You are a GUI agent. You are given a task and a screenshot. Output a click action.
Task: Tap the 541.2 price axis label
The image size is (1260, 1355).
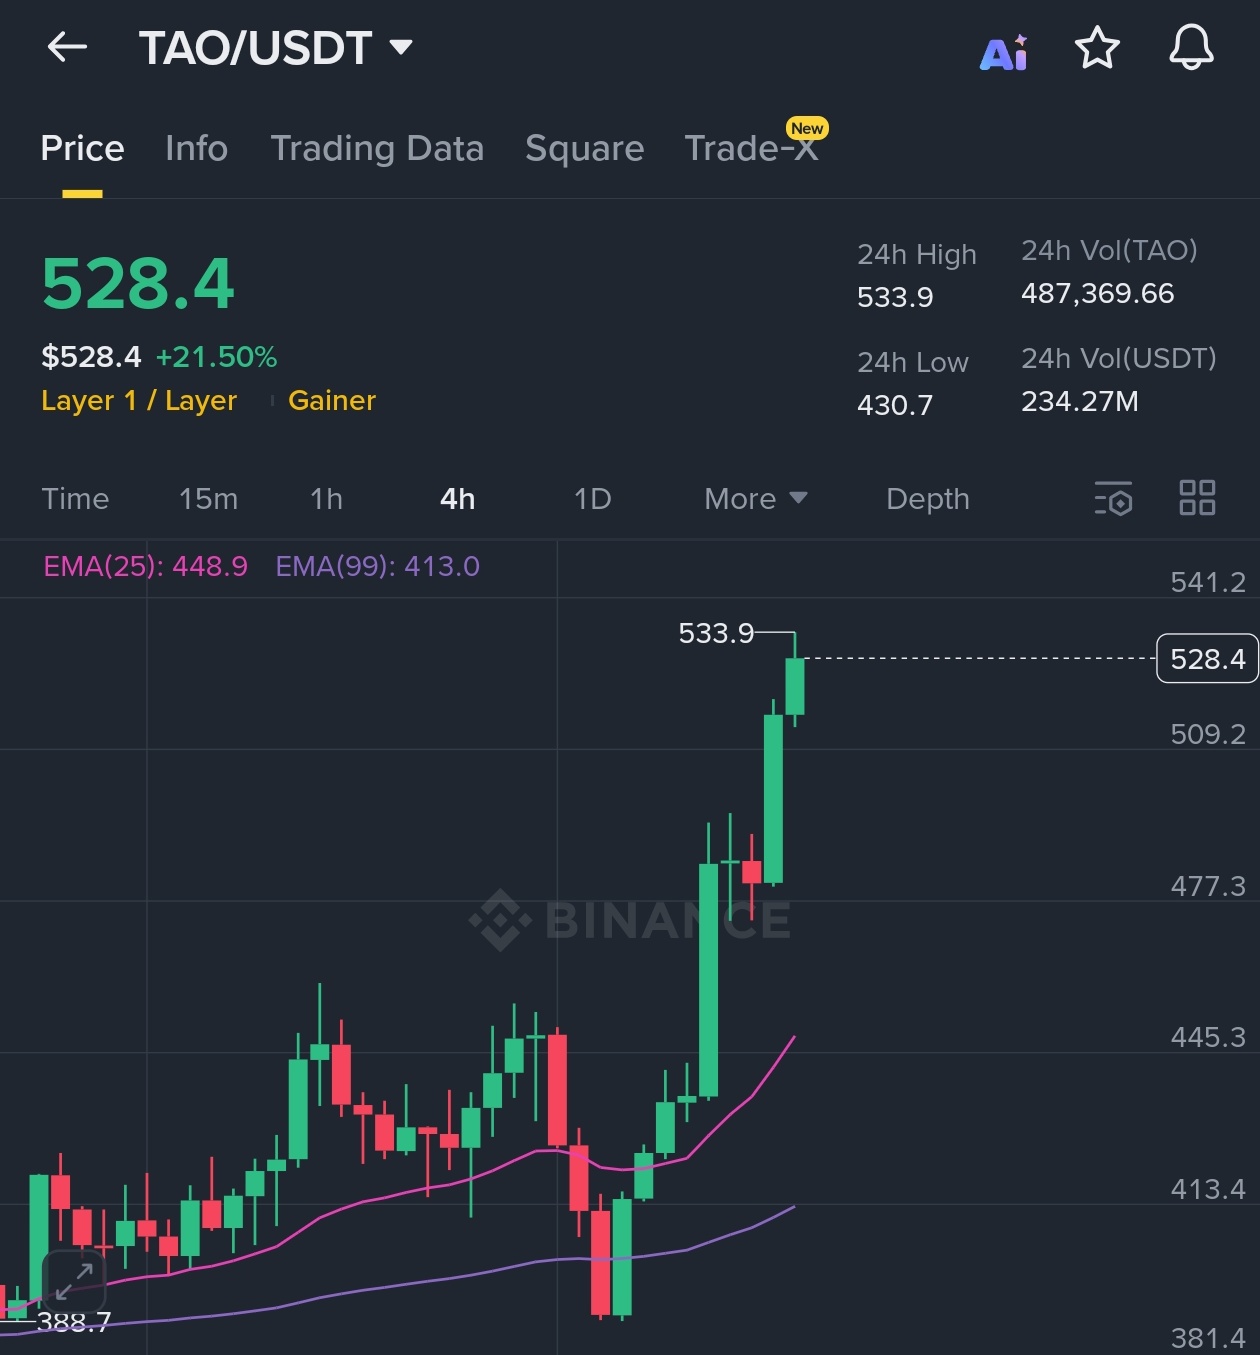point(1208,582)
